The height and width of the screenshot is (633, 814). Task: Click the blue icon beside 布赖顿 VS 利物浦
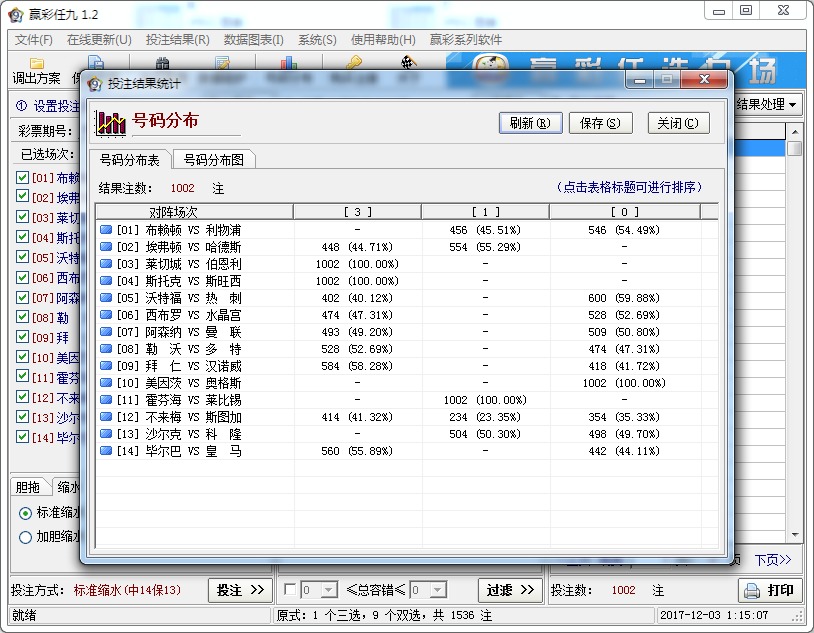(x=108, y=231)
